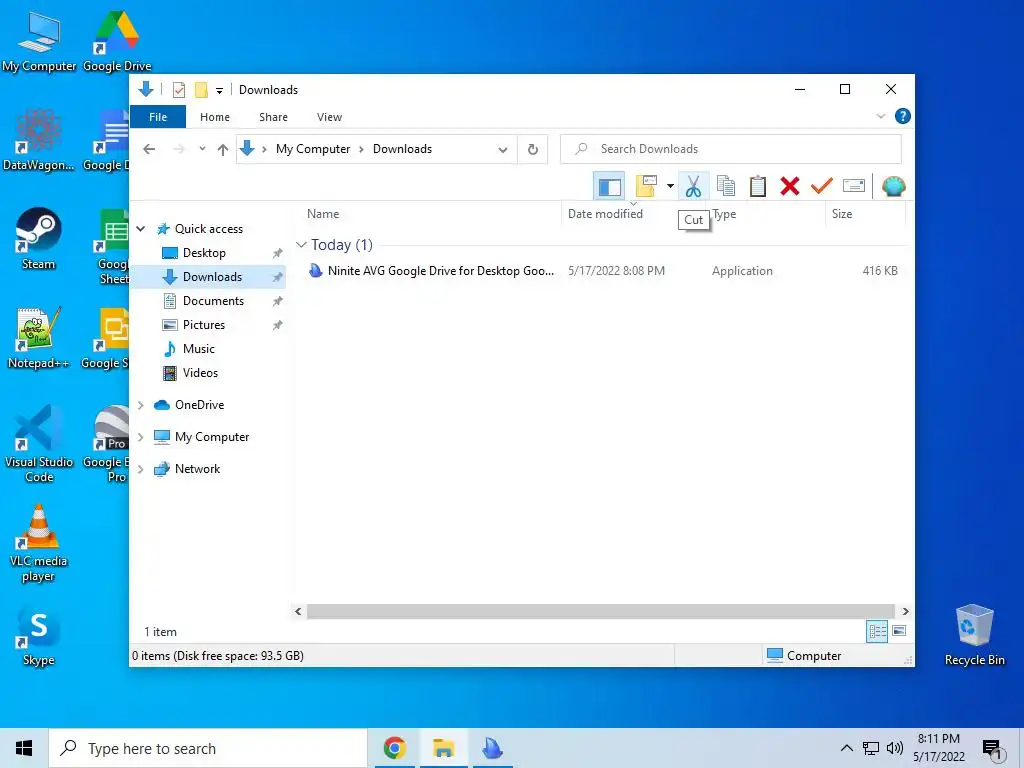Refresh the Downloads folder view

click(533, 149)
